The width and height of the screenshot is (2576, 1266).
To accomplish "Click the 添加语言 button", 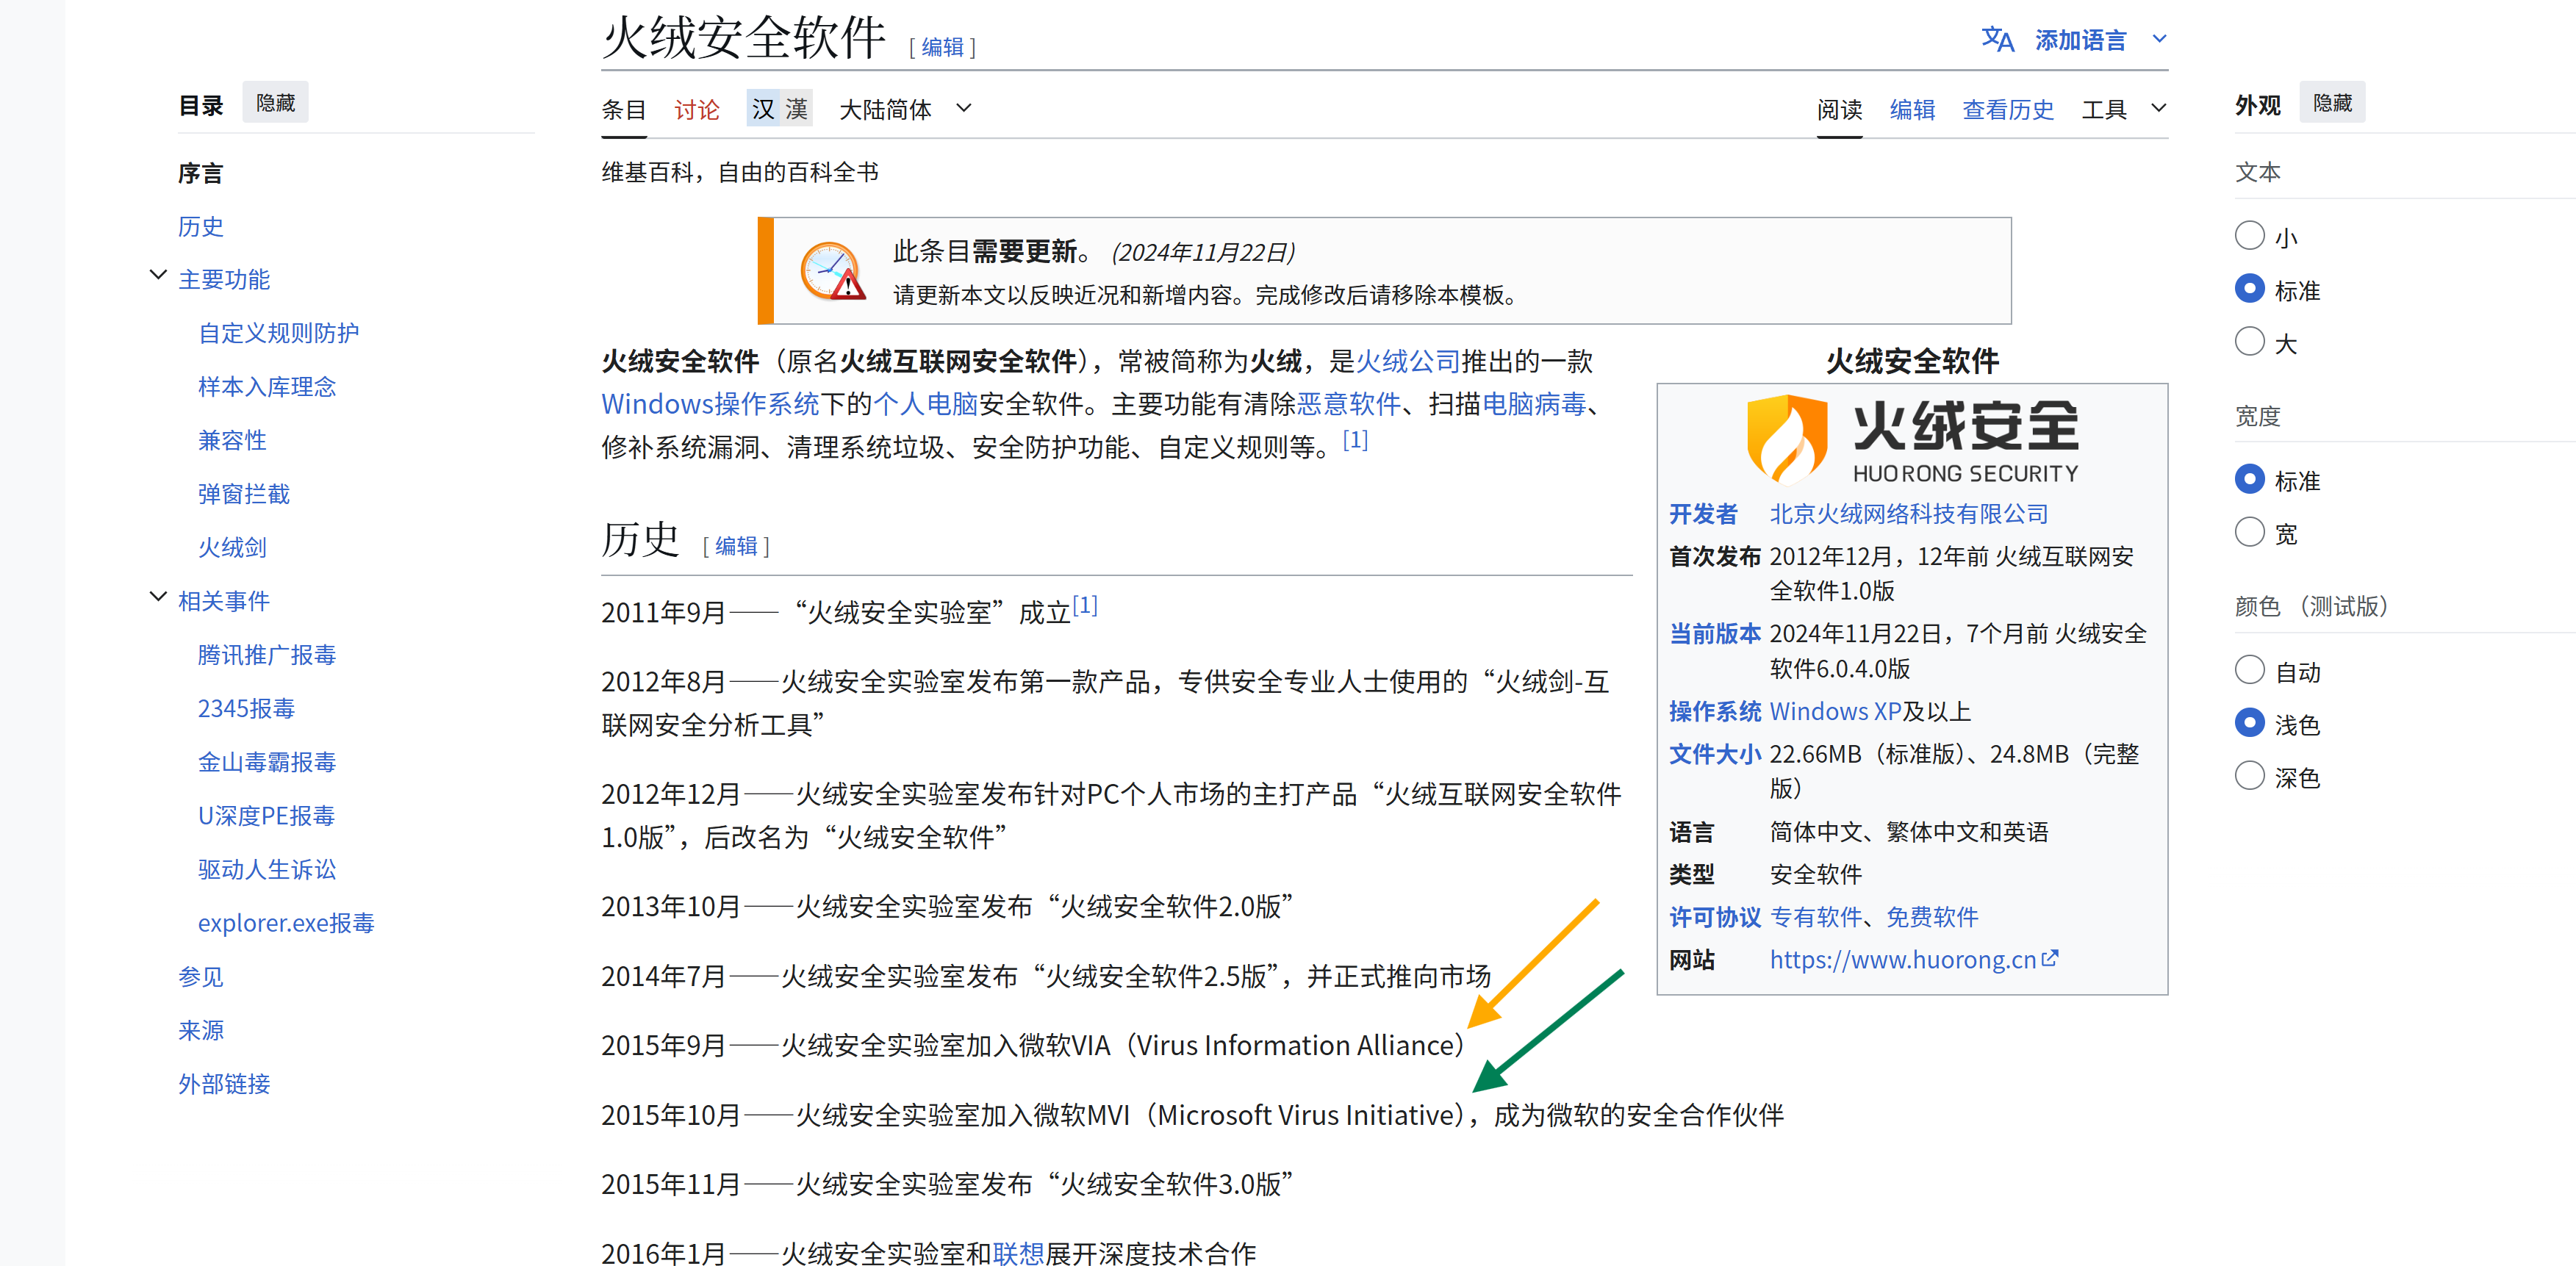I will [2080, 40].
